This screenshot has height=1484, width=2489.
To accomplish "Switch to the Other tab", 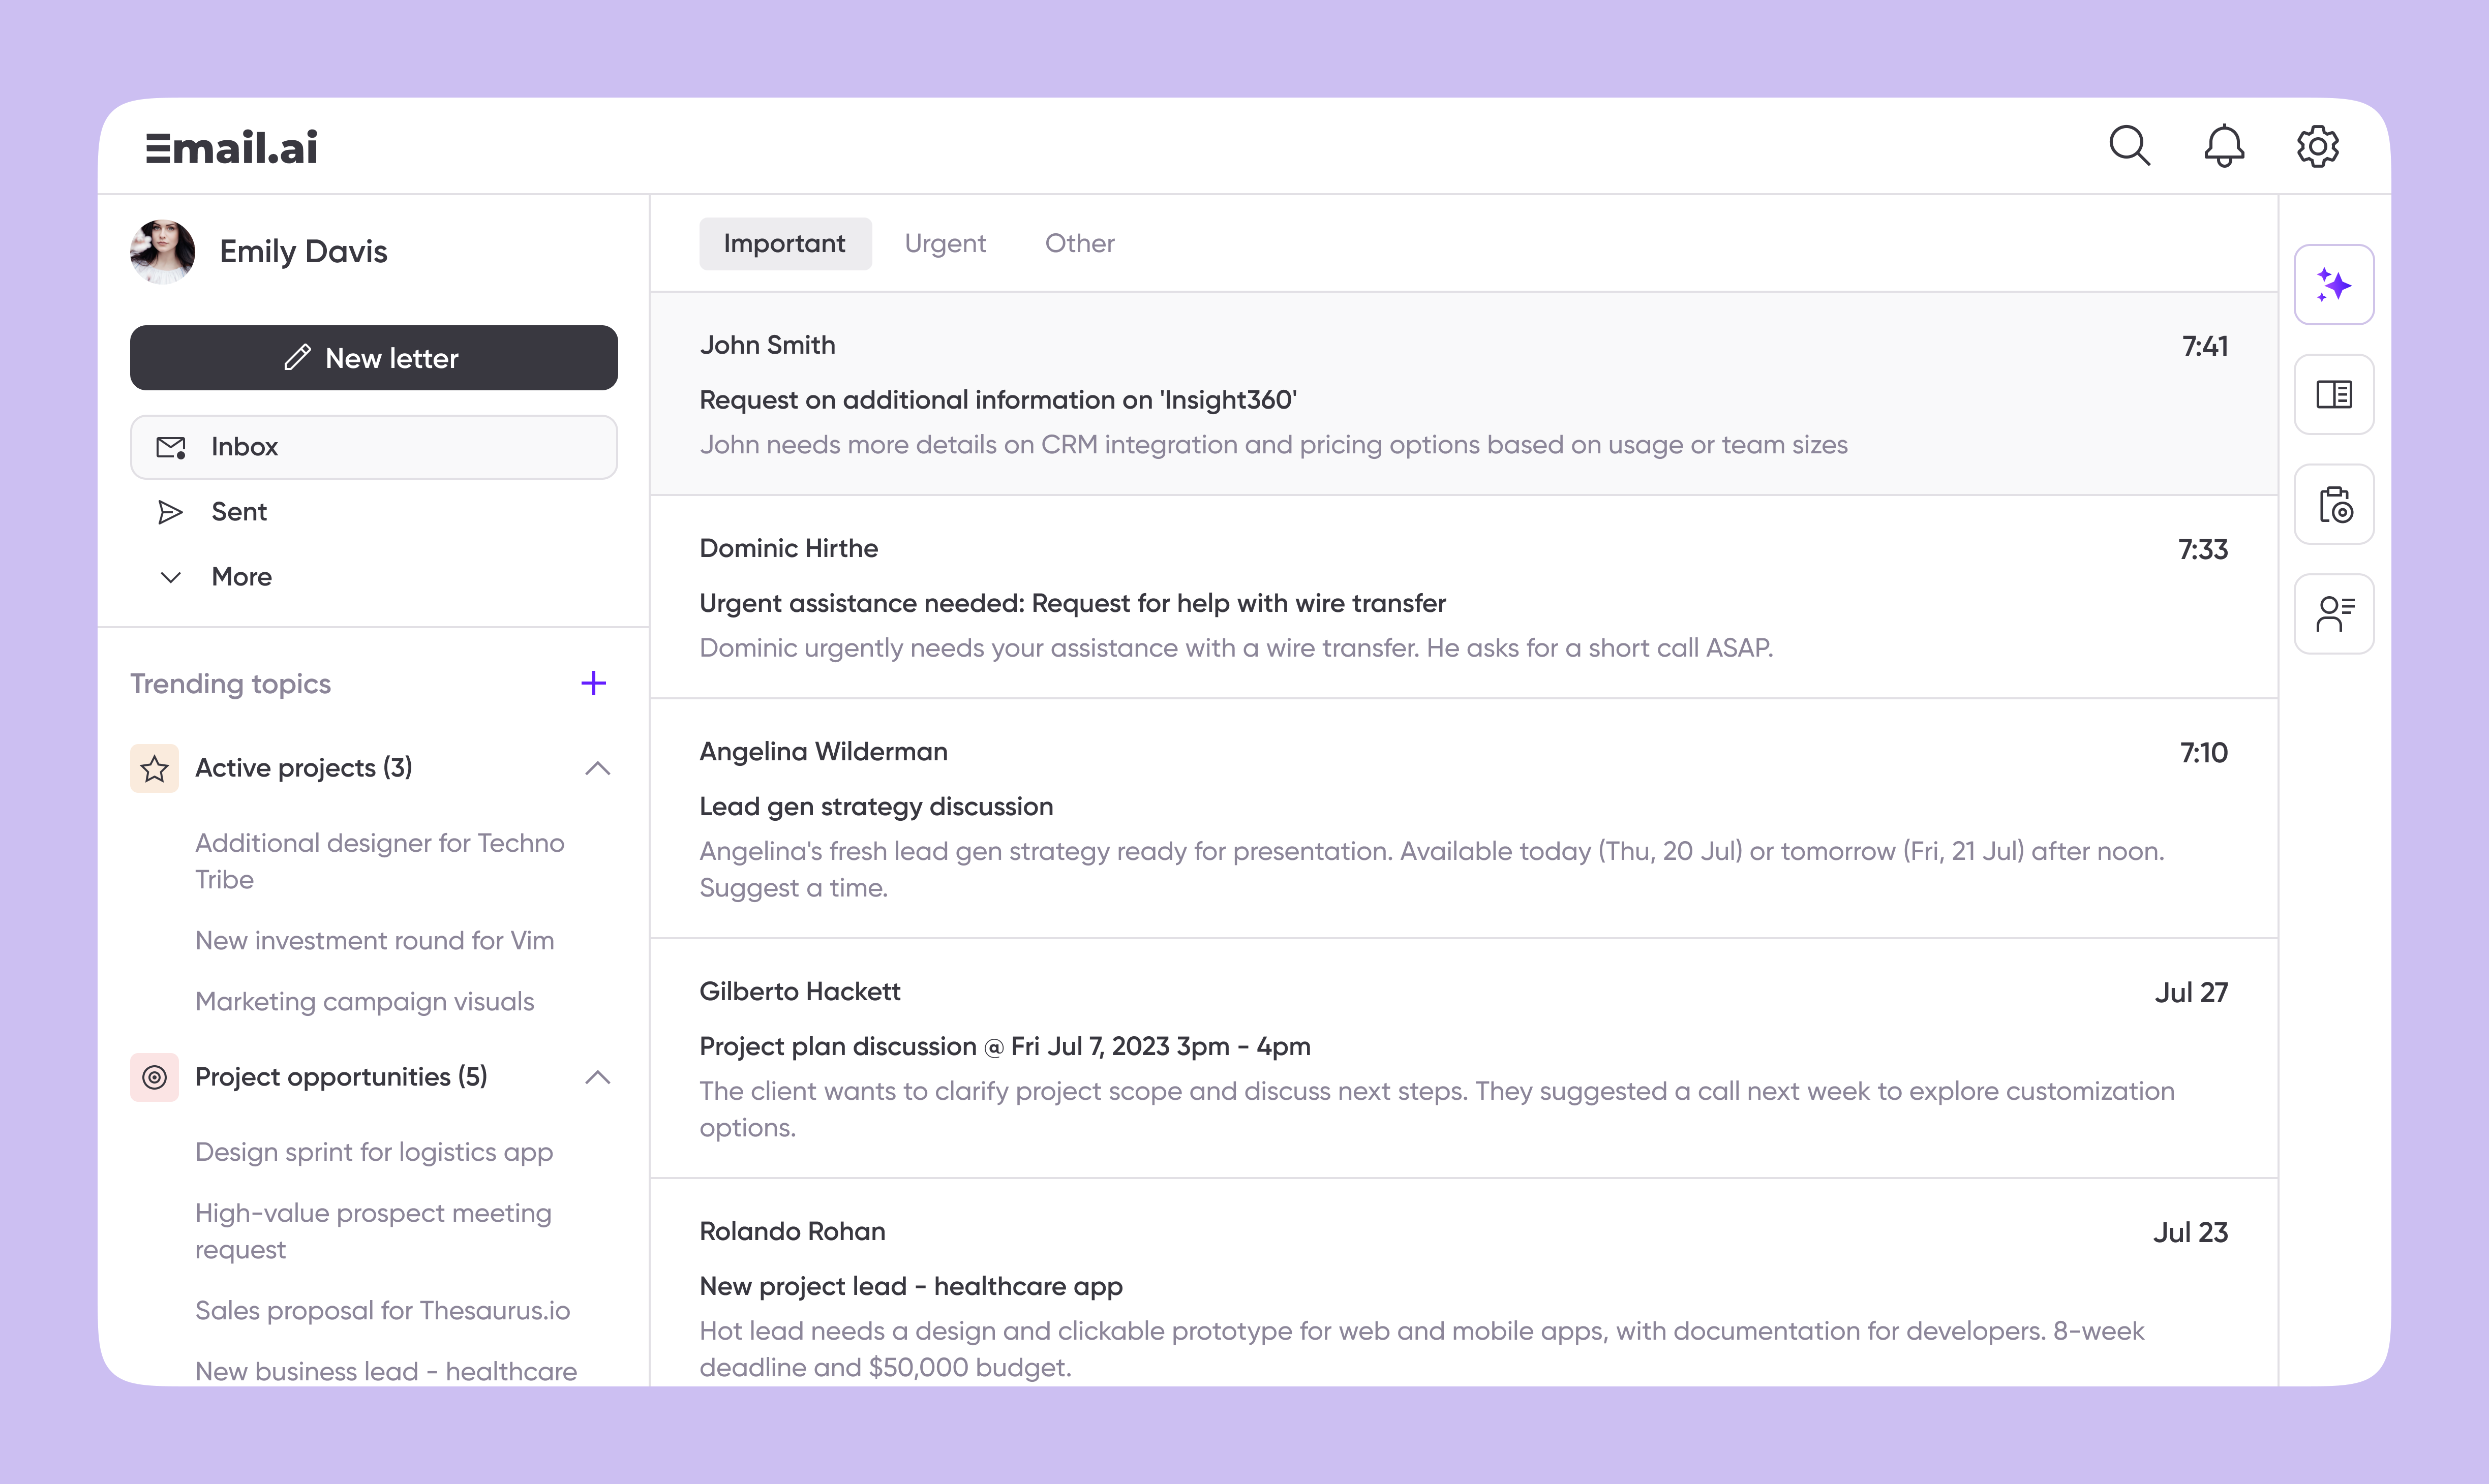I will pyautogui.click(x=1079, y=243).
